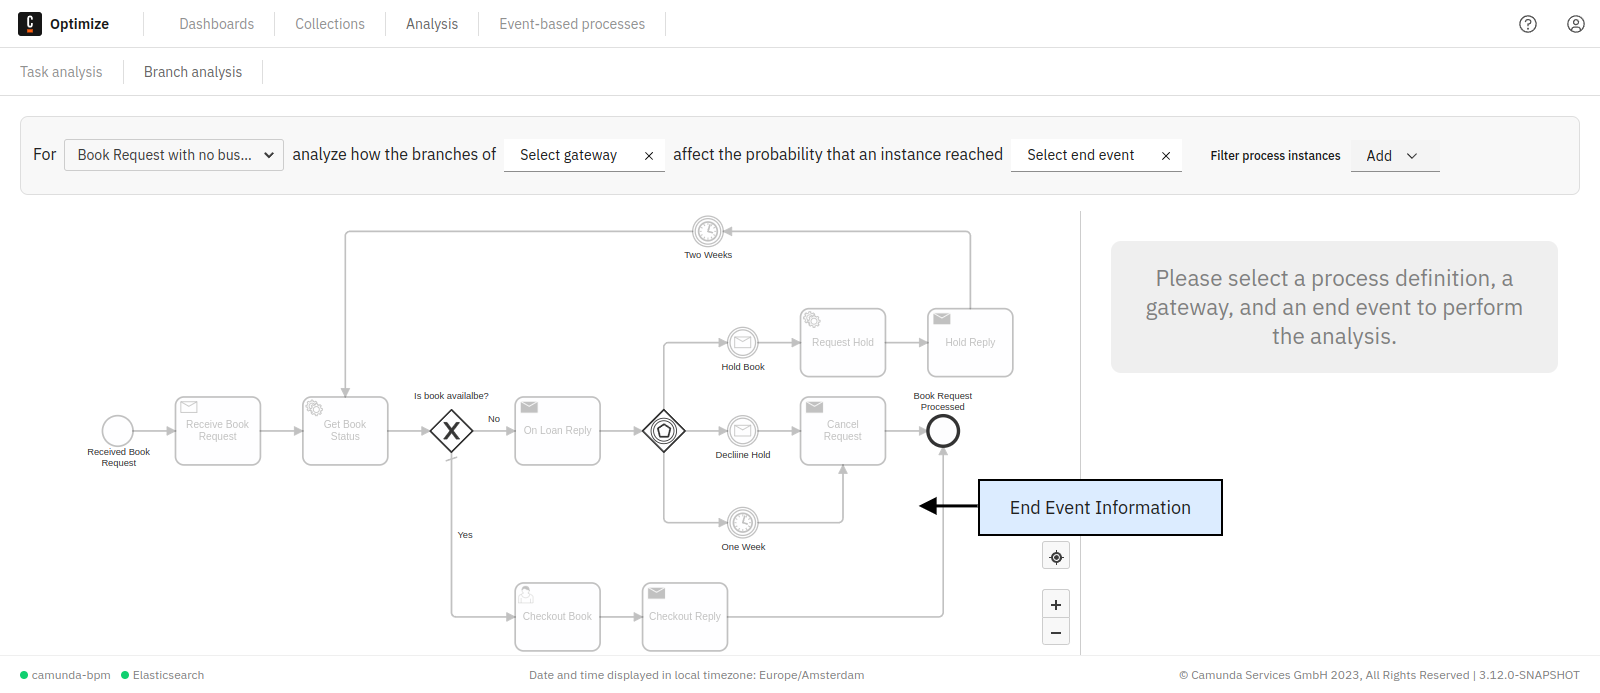Click the End Event Information callout
This screenshot has height=693, width=1600.
point(1100,507)
